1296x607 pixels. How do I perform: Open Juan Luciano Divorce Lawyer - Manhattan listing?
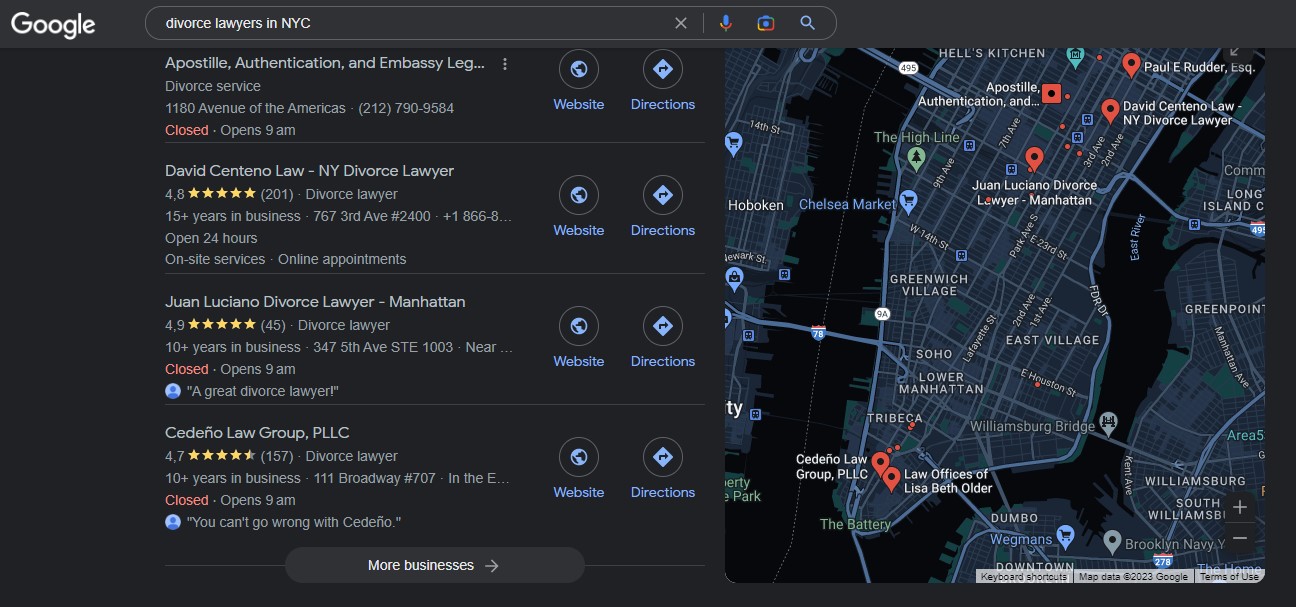[315, 302]
